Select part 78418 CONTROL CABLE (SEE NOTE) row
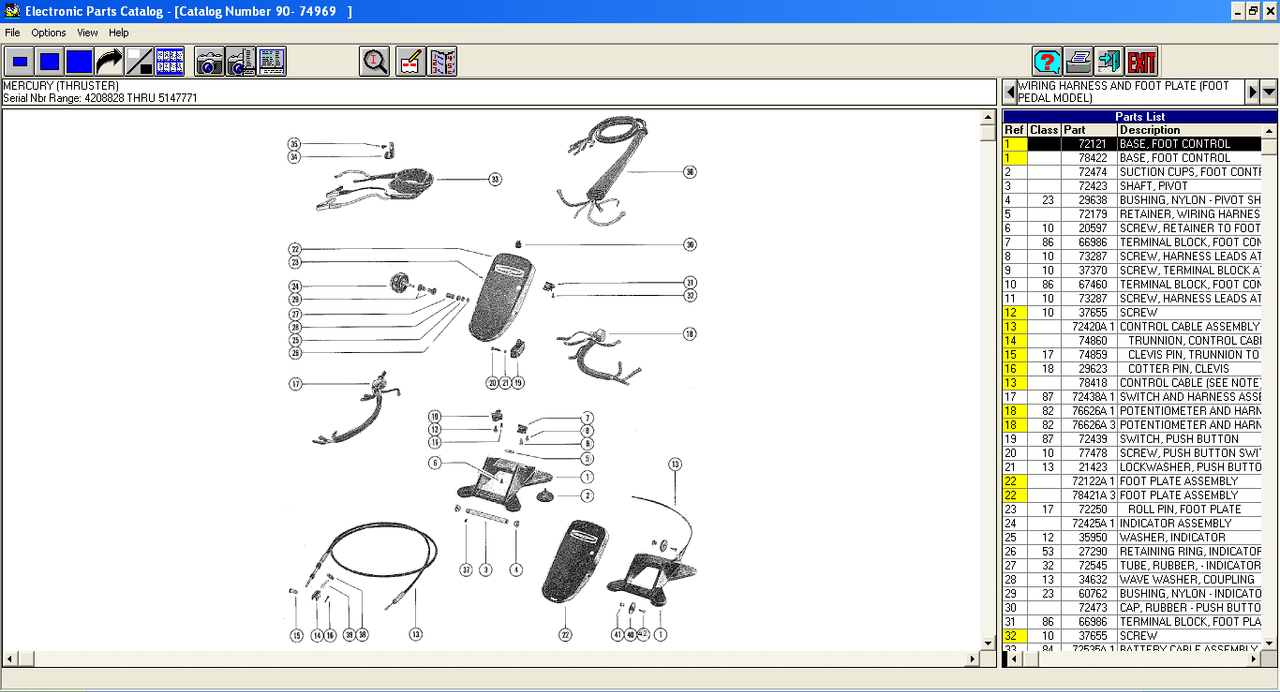Viewport: 1280px width, 692px height. point(1132,382)
